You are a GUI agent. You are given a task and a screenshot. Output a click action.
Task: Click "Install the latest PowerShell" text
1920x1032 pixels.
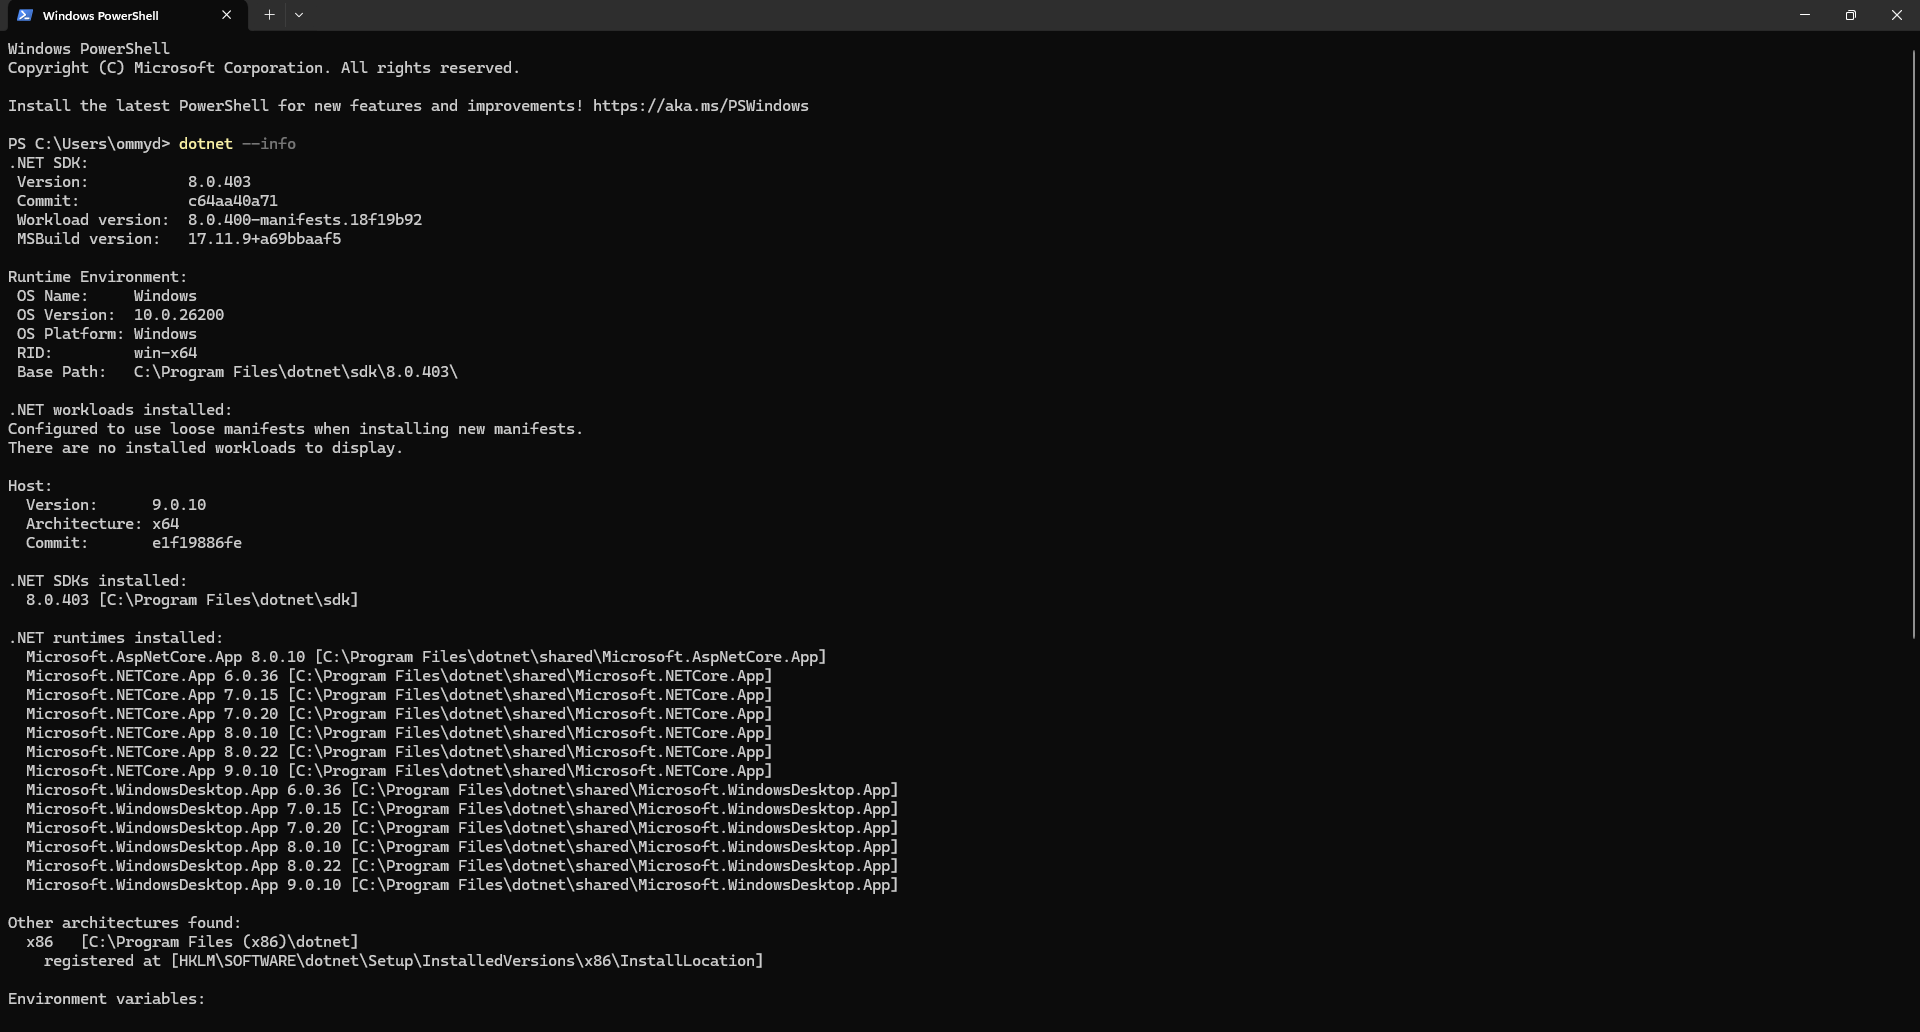[138, 106]
